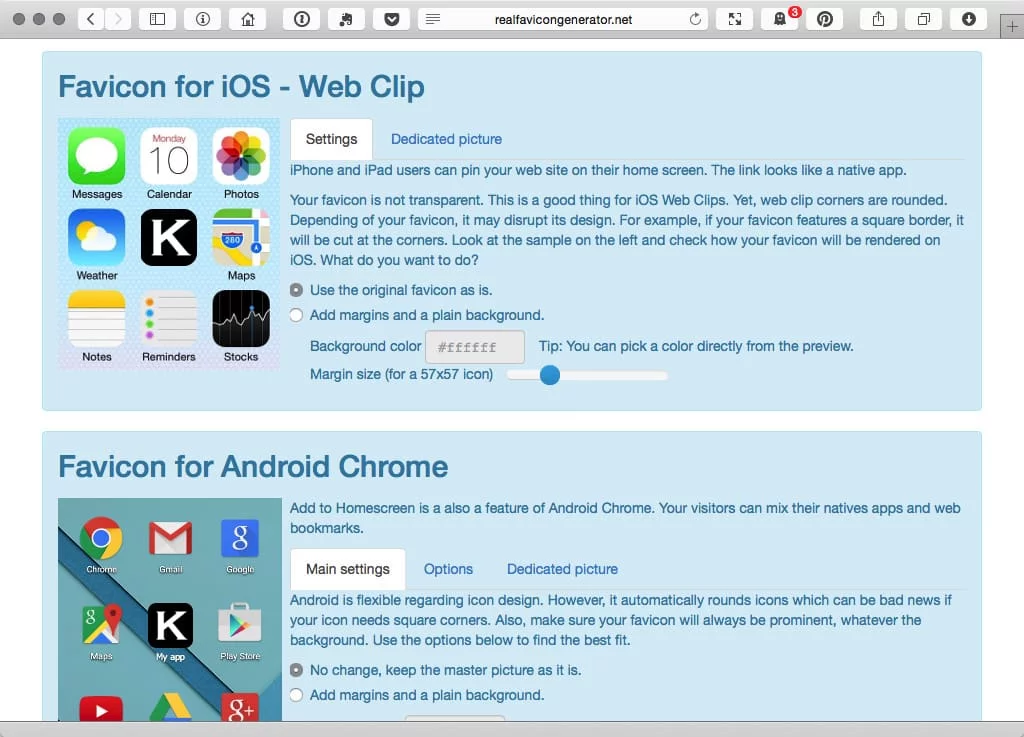
Task: Select 'Use the original favicon as is' radio
Action: pos(296,290)
